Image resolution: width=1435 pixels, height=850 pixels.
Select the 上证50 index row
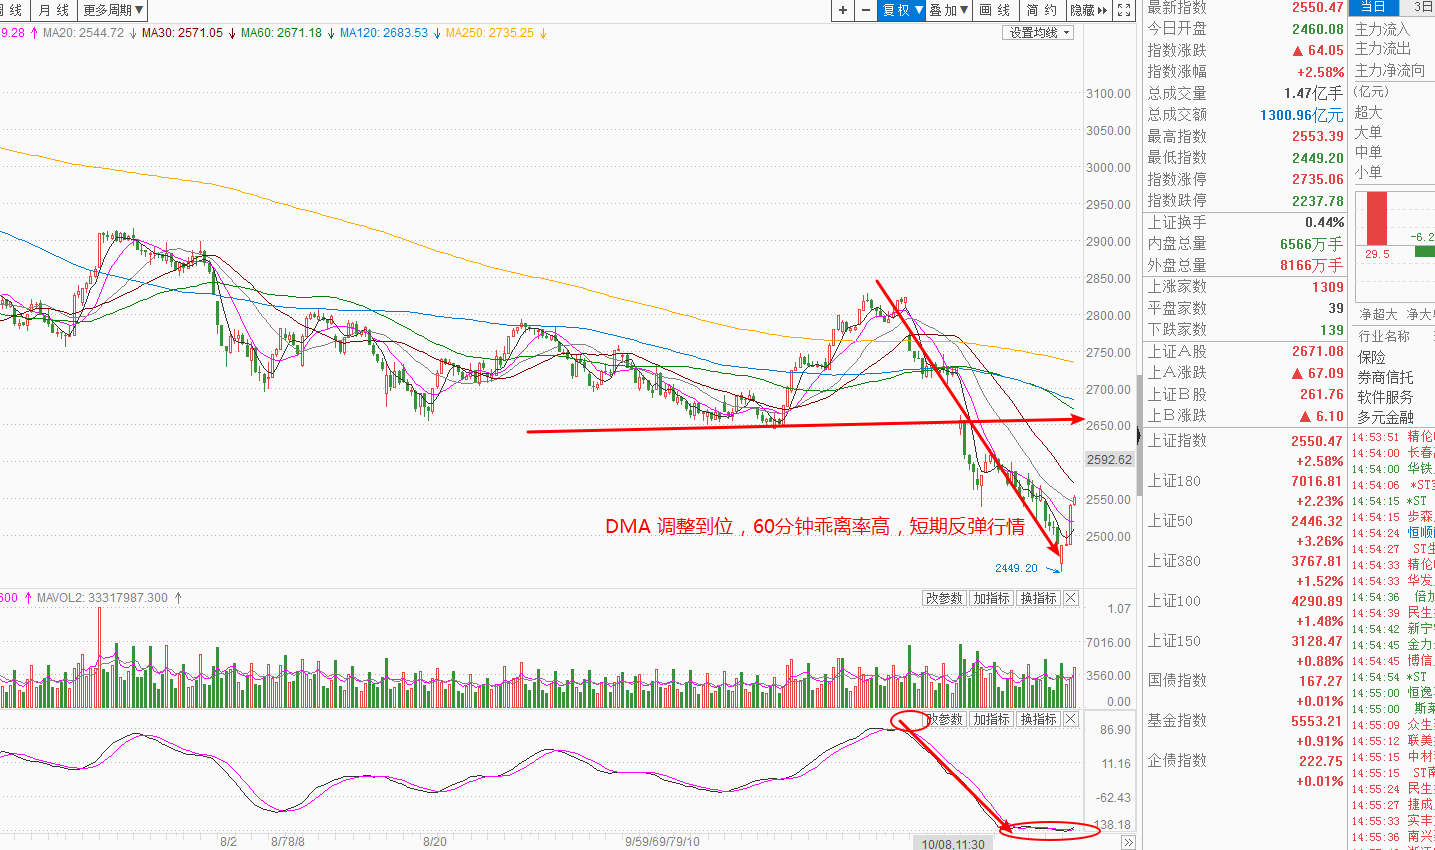[1245, 530]
